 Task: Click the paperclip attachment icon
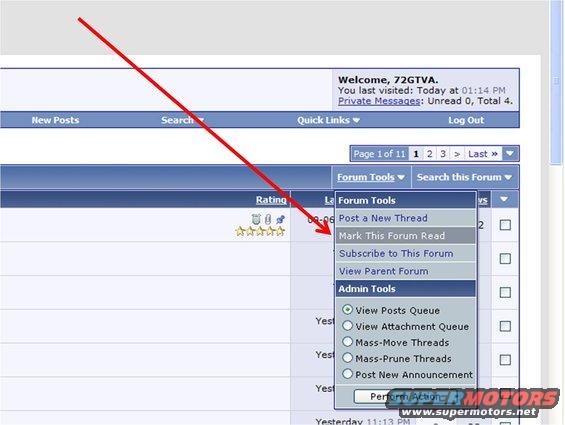pyautogui.click(x=268, y=219)
